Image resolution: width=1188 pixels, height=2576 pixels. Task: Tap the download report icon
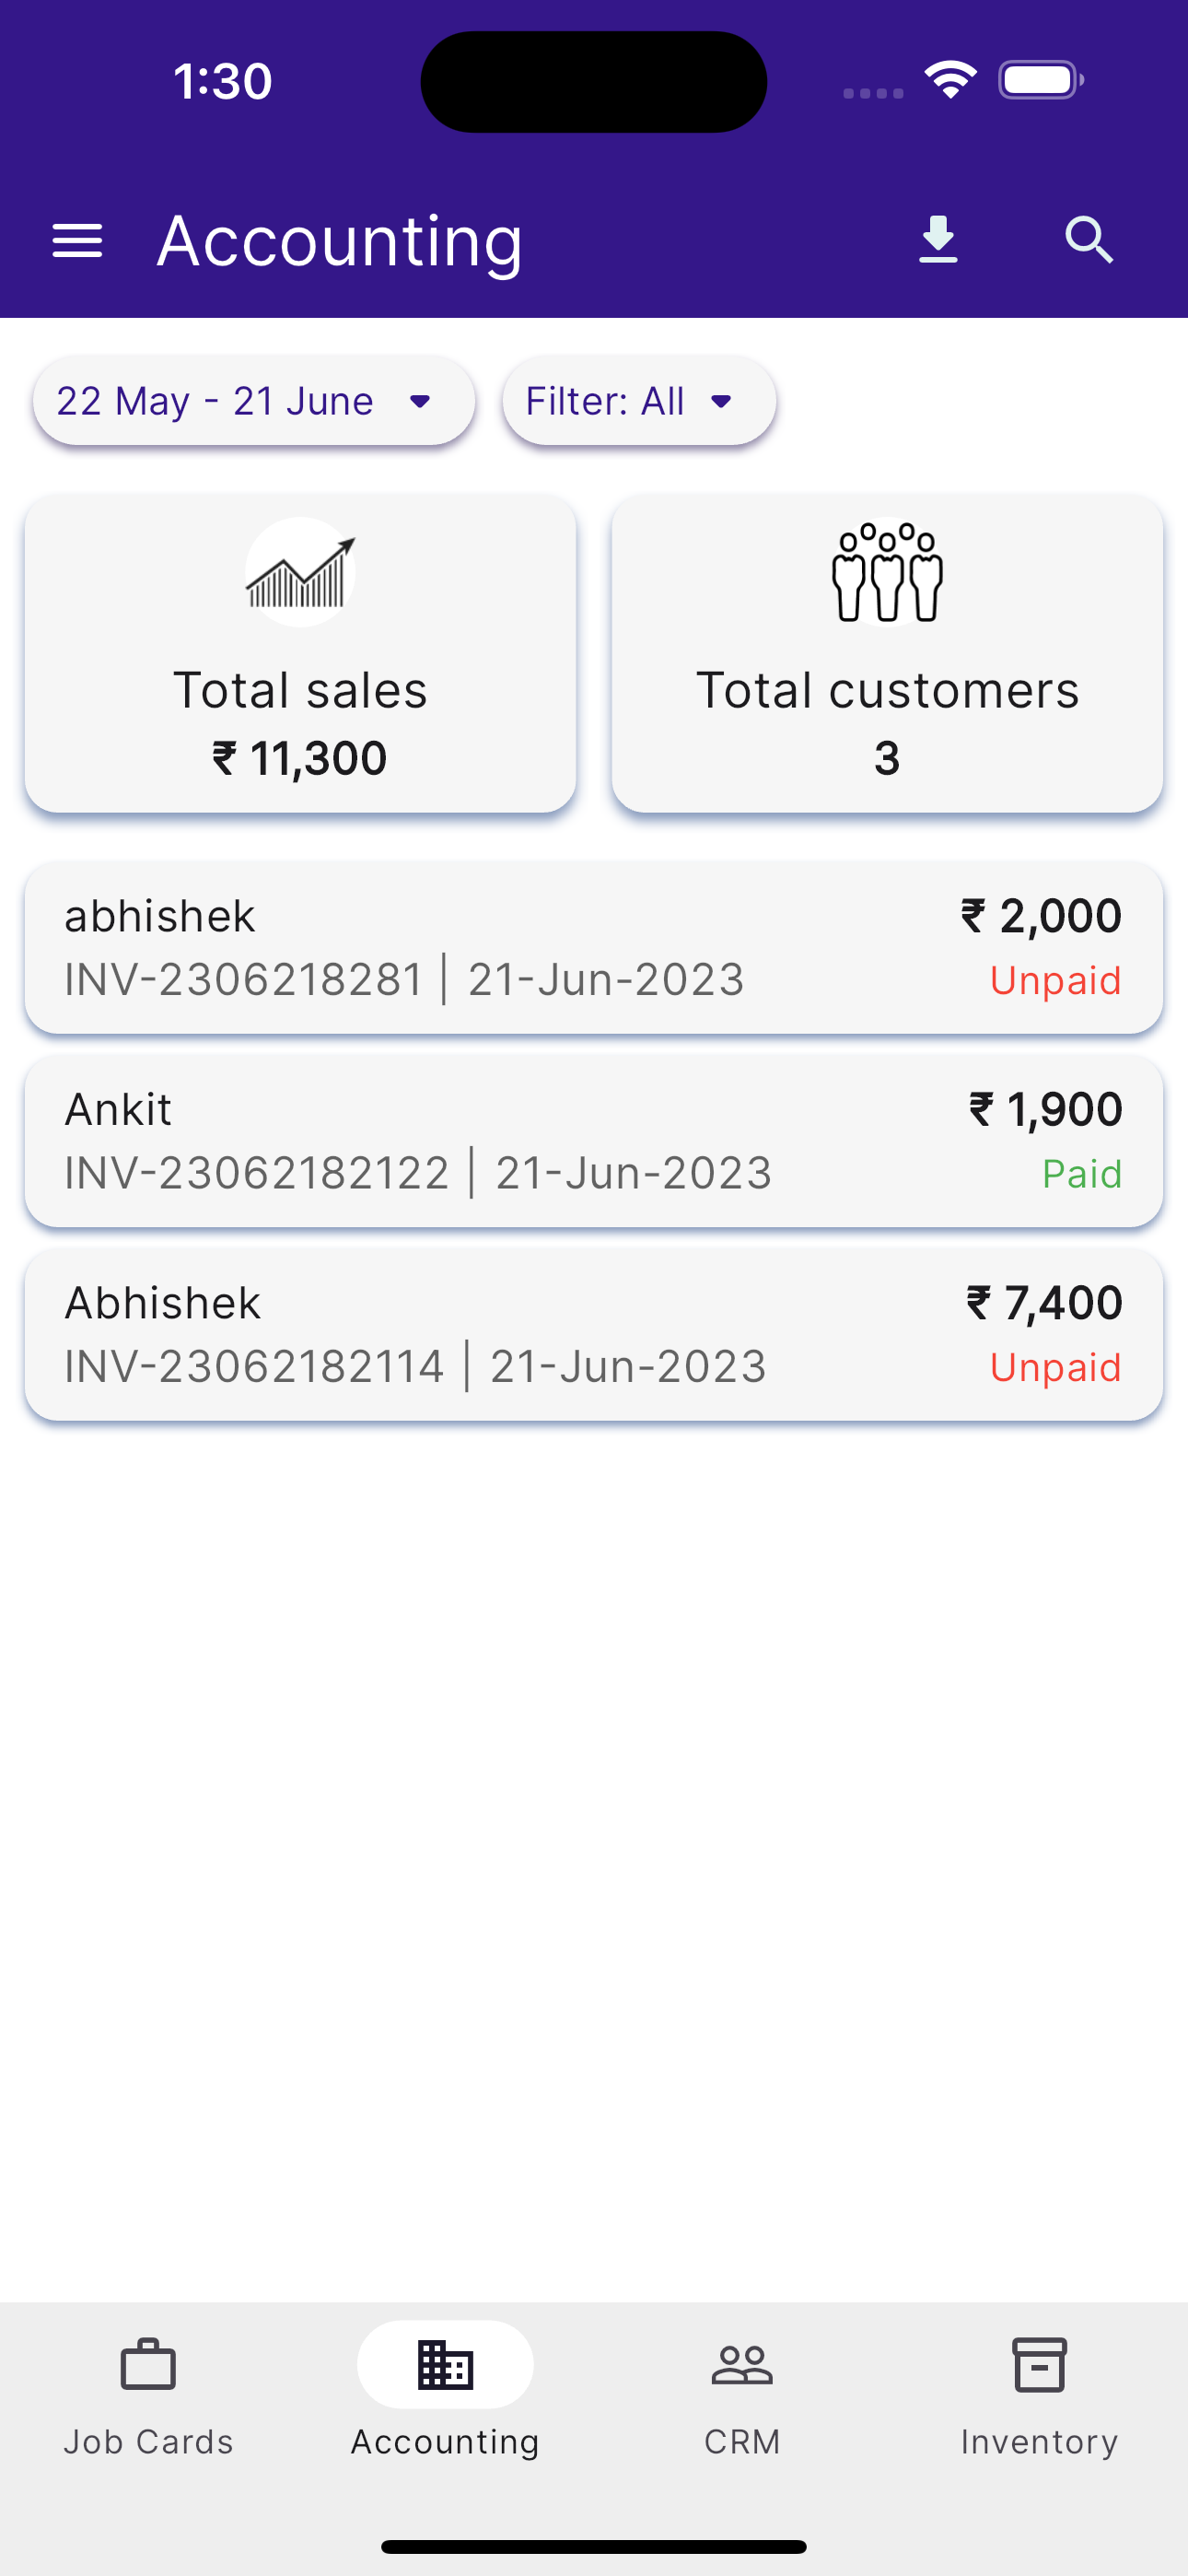click(937, 241)
